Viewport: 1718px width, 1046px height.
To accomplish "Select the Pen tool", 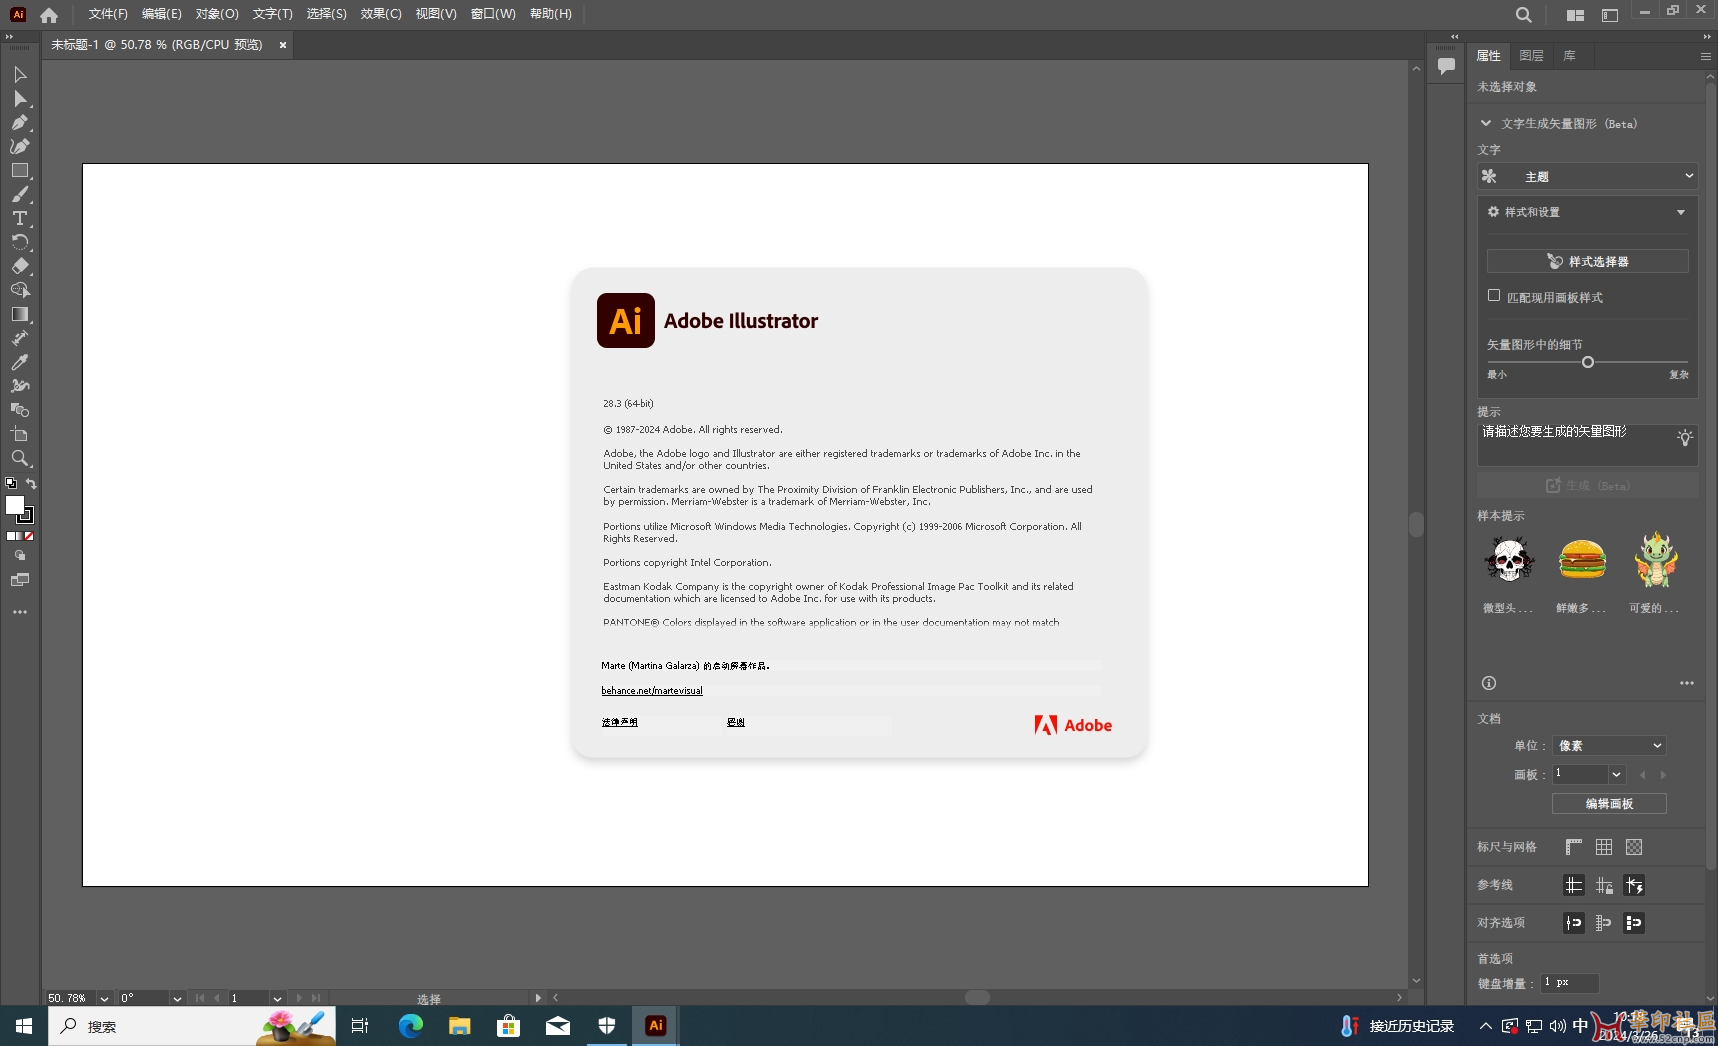I will click(19, 123).
